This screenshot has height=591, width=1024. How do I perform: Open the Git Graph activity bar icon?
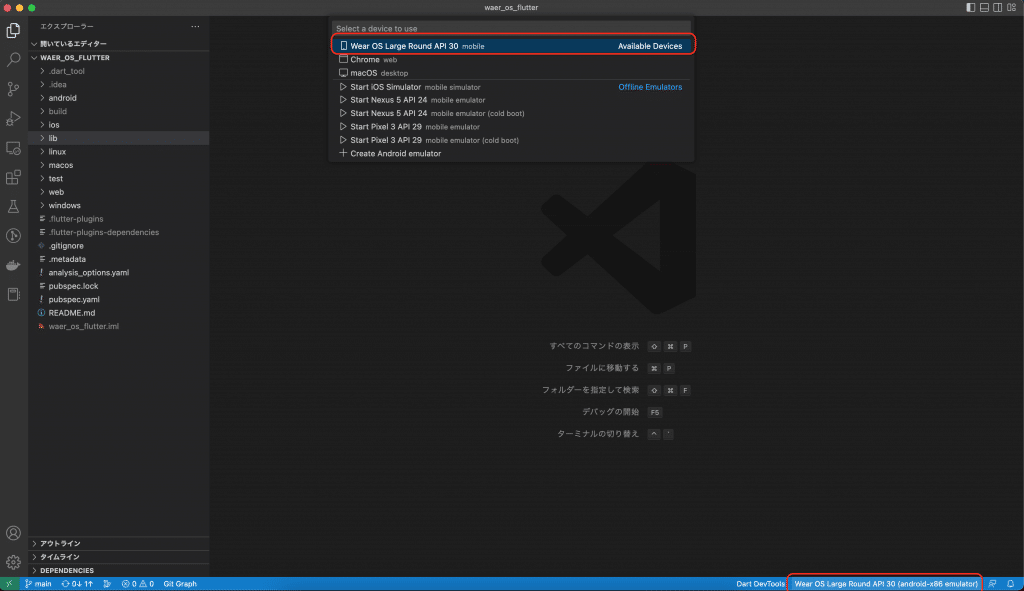click(13, 236)
